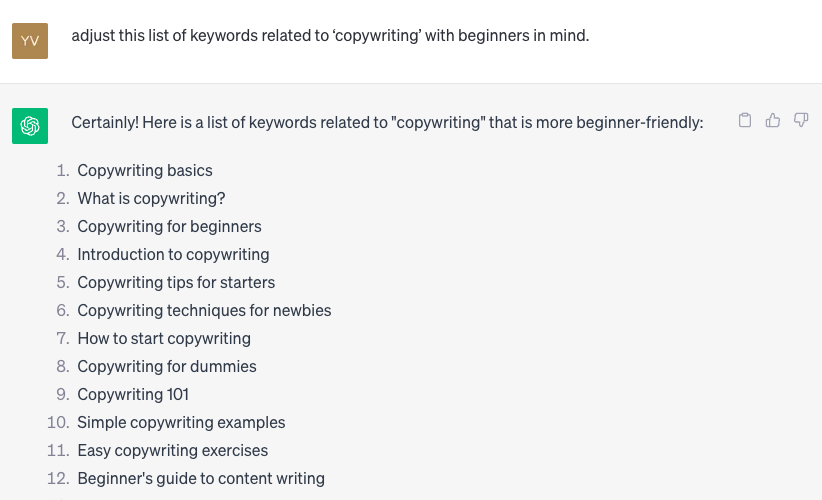Select list item 'Copywriting basics'
This screenshot has height=500, width=822.
145,170
